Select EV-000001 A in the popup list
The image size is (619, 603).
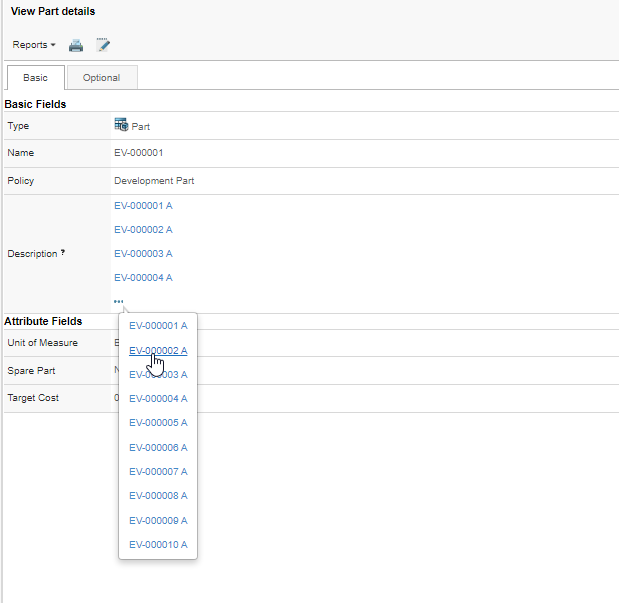[x=158, y=326]
